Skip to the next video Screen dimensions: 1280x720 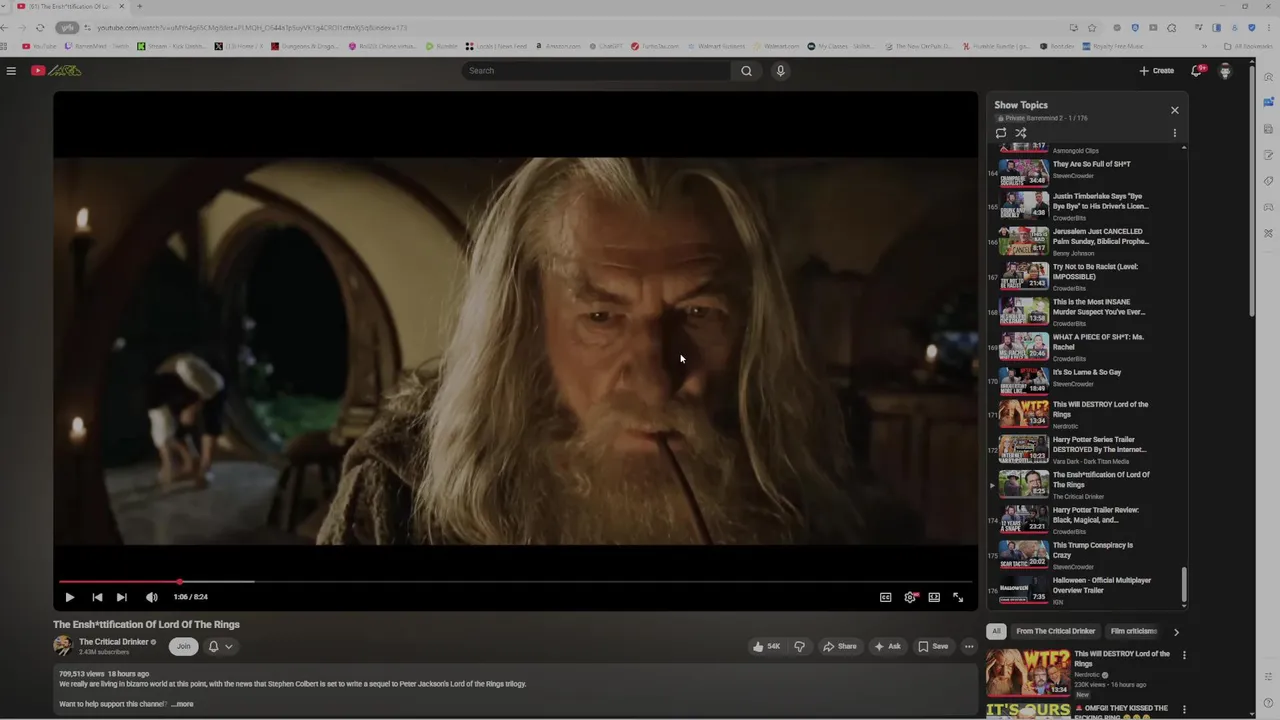pyautogui.click(x=122, y=597)
